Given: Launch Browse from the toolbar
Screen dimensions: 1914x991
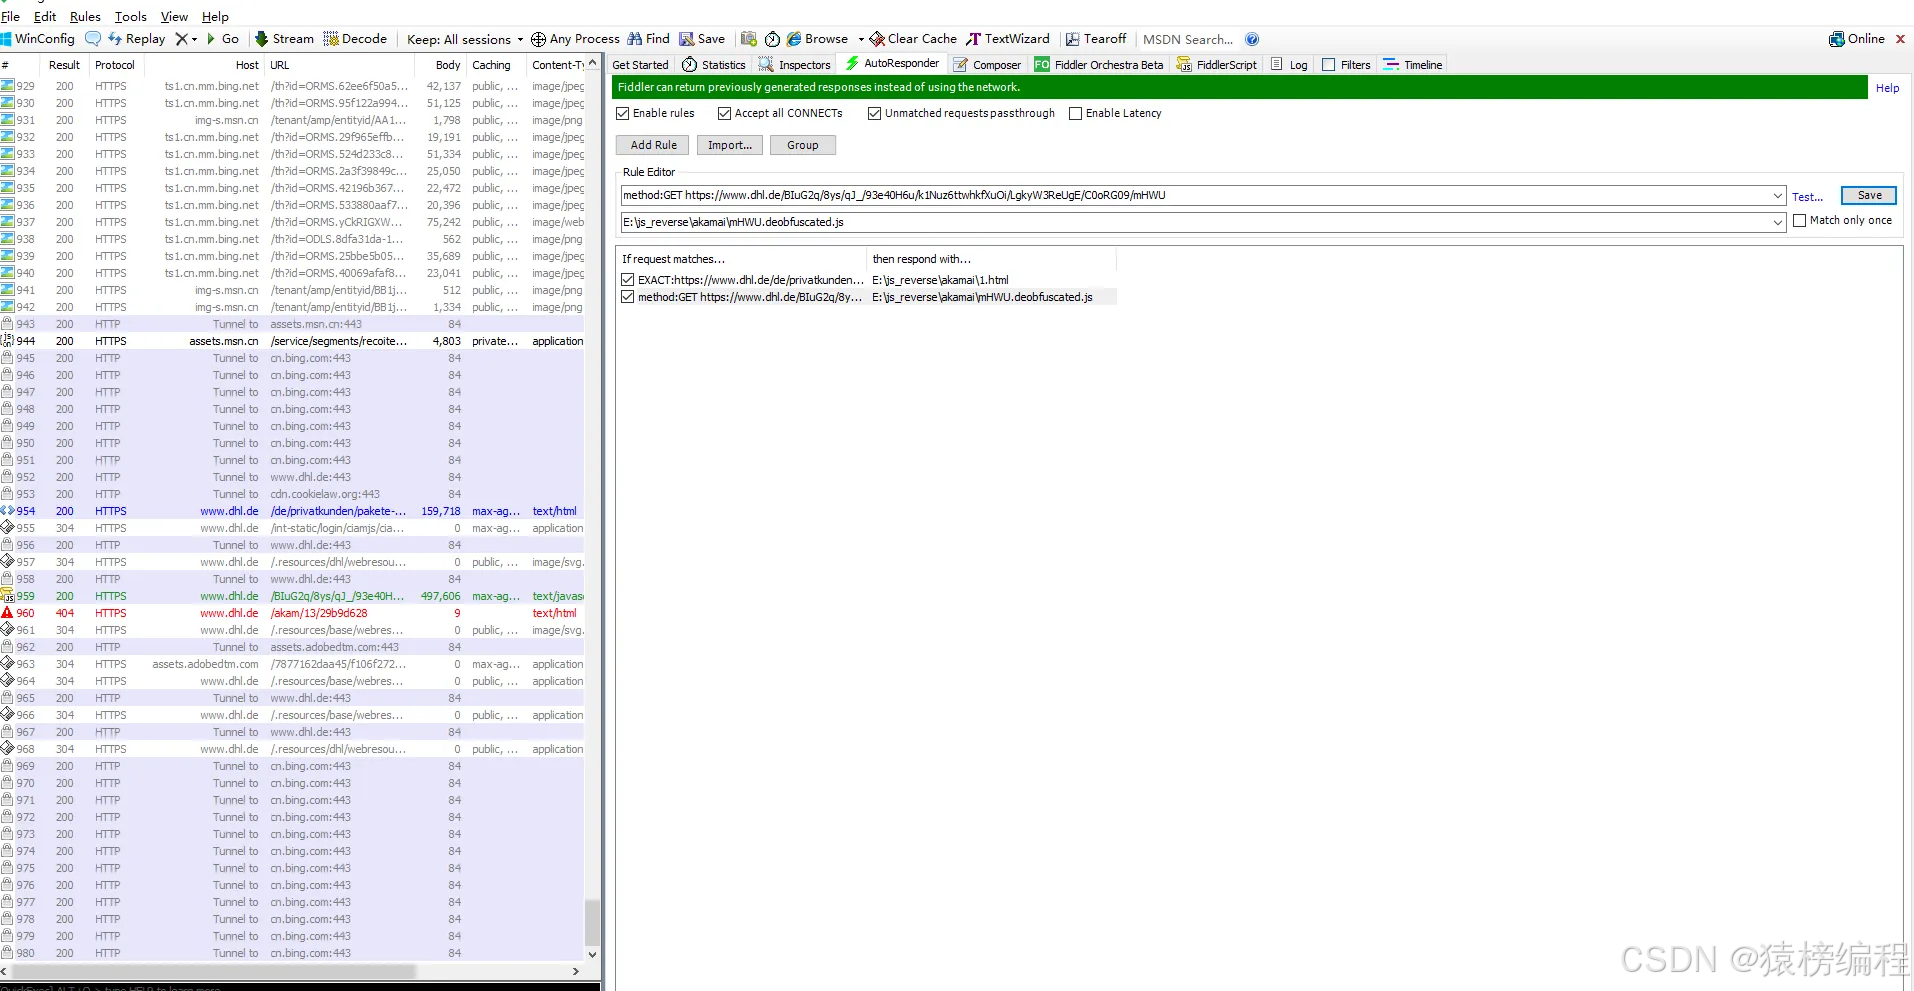Looking at the screenshot, I should click(x=817, y=39).
